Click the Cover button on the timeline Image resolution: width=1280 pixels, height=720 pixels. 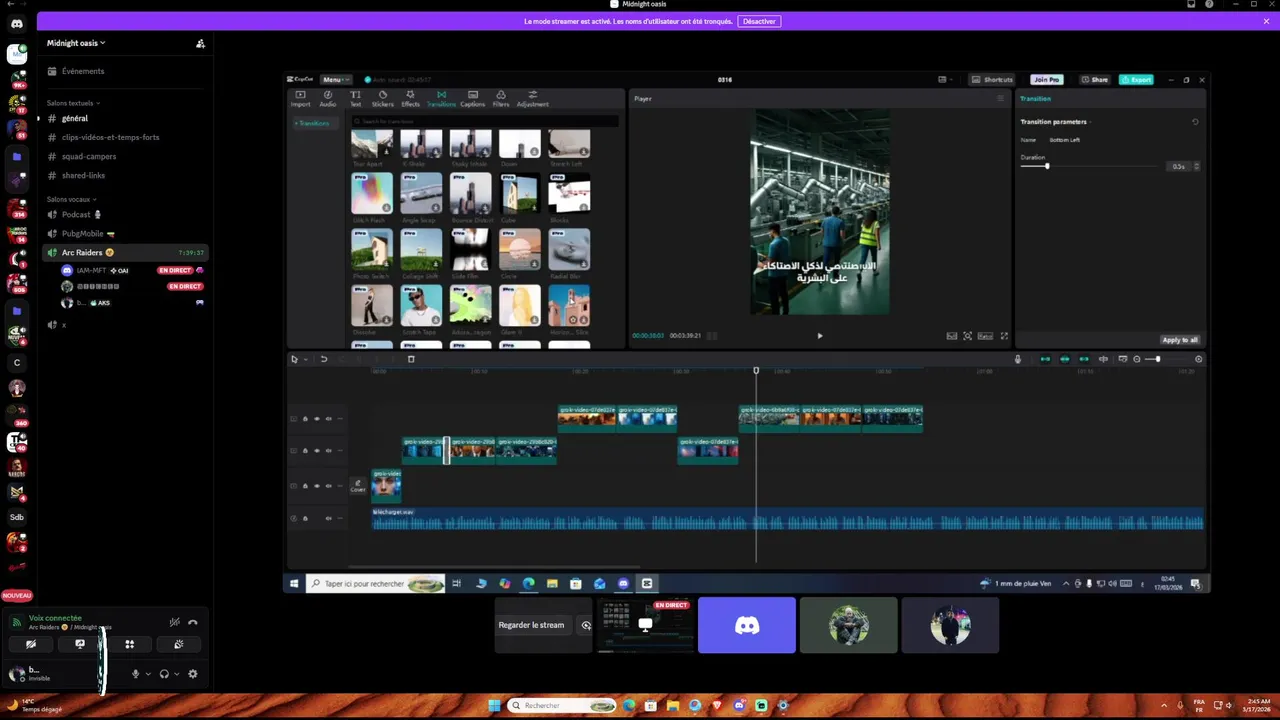tap(358, 486)
